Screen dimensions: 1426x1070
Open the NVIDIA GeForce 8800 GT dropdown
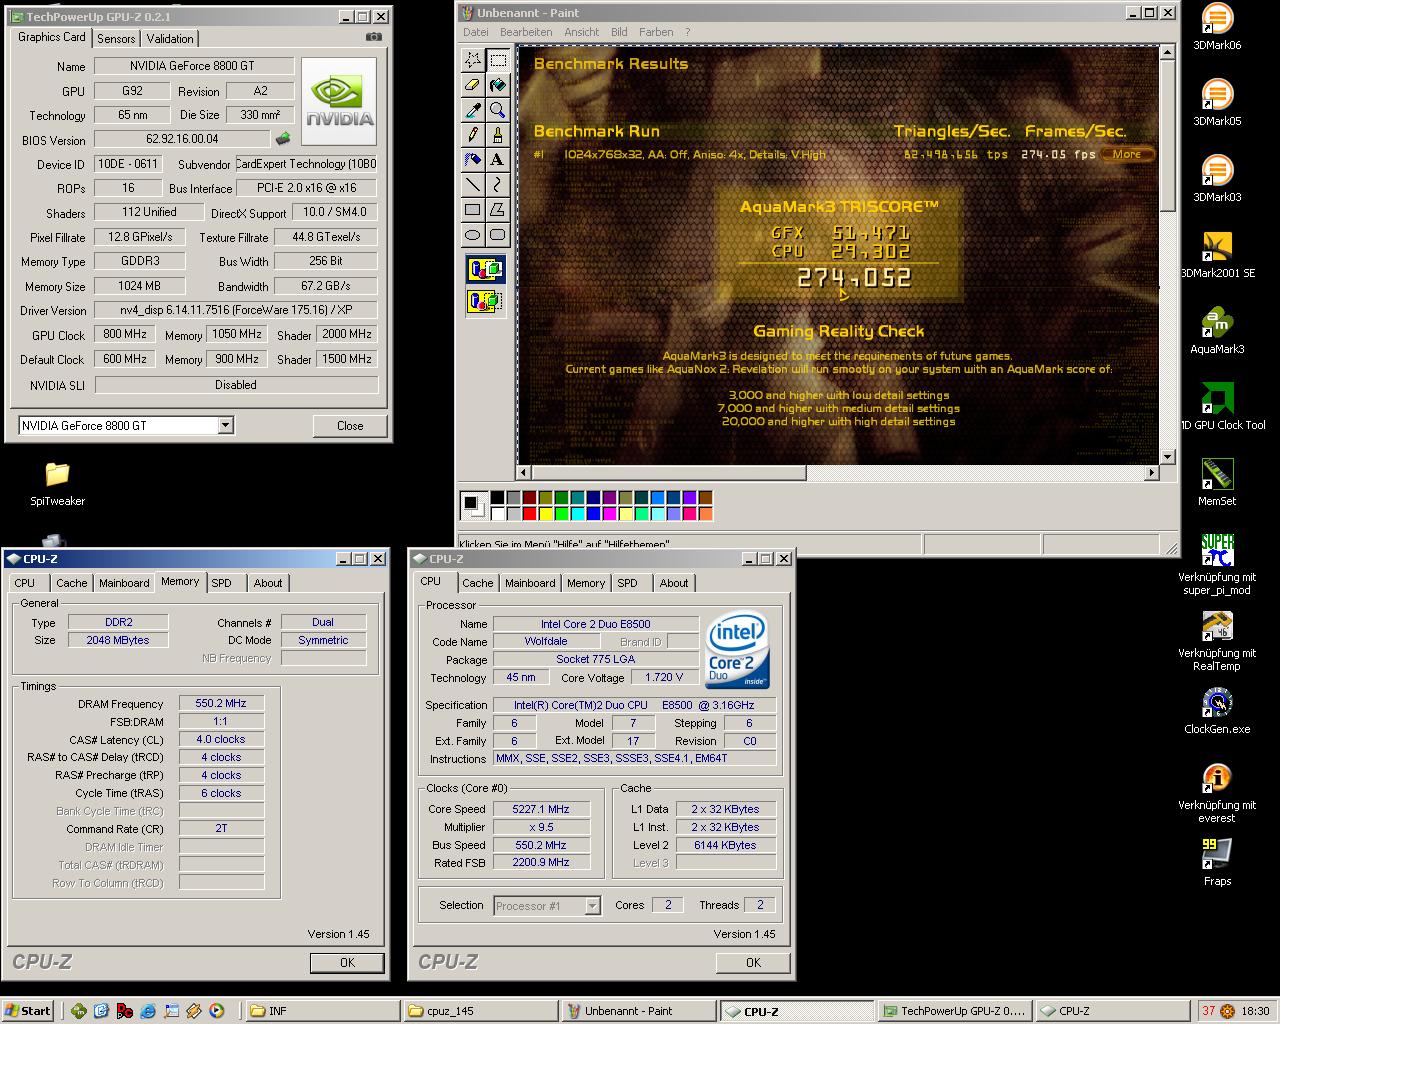225,425
